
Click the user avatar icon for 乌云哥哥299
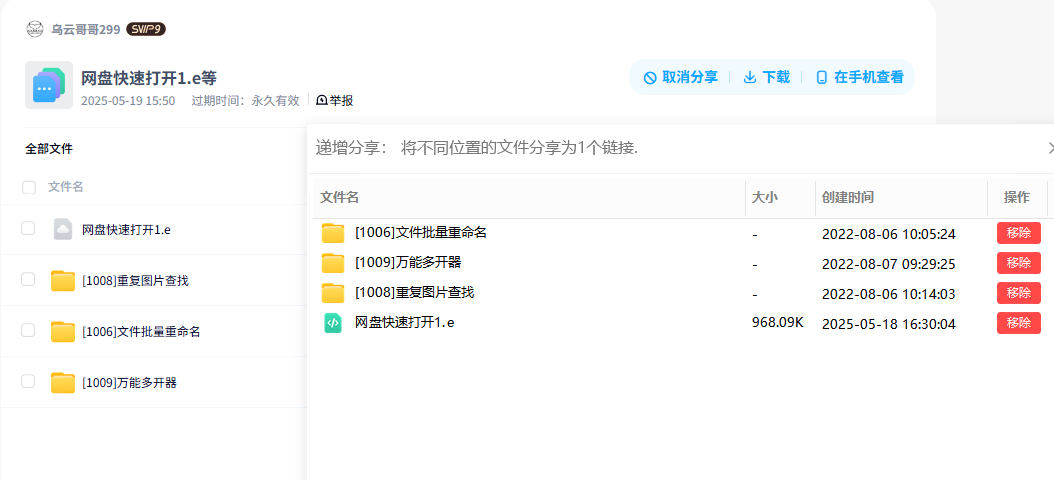tap(35, 29)
